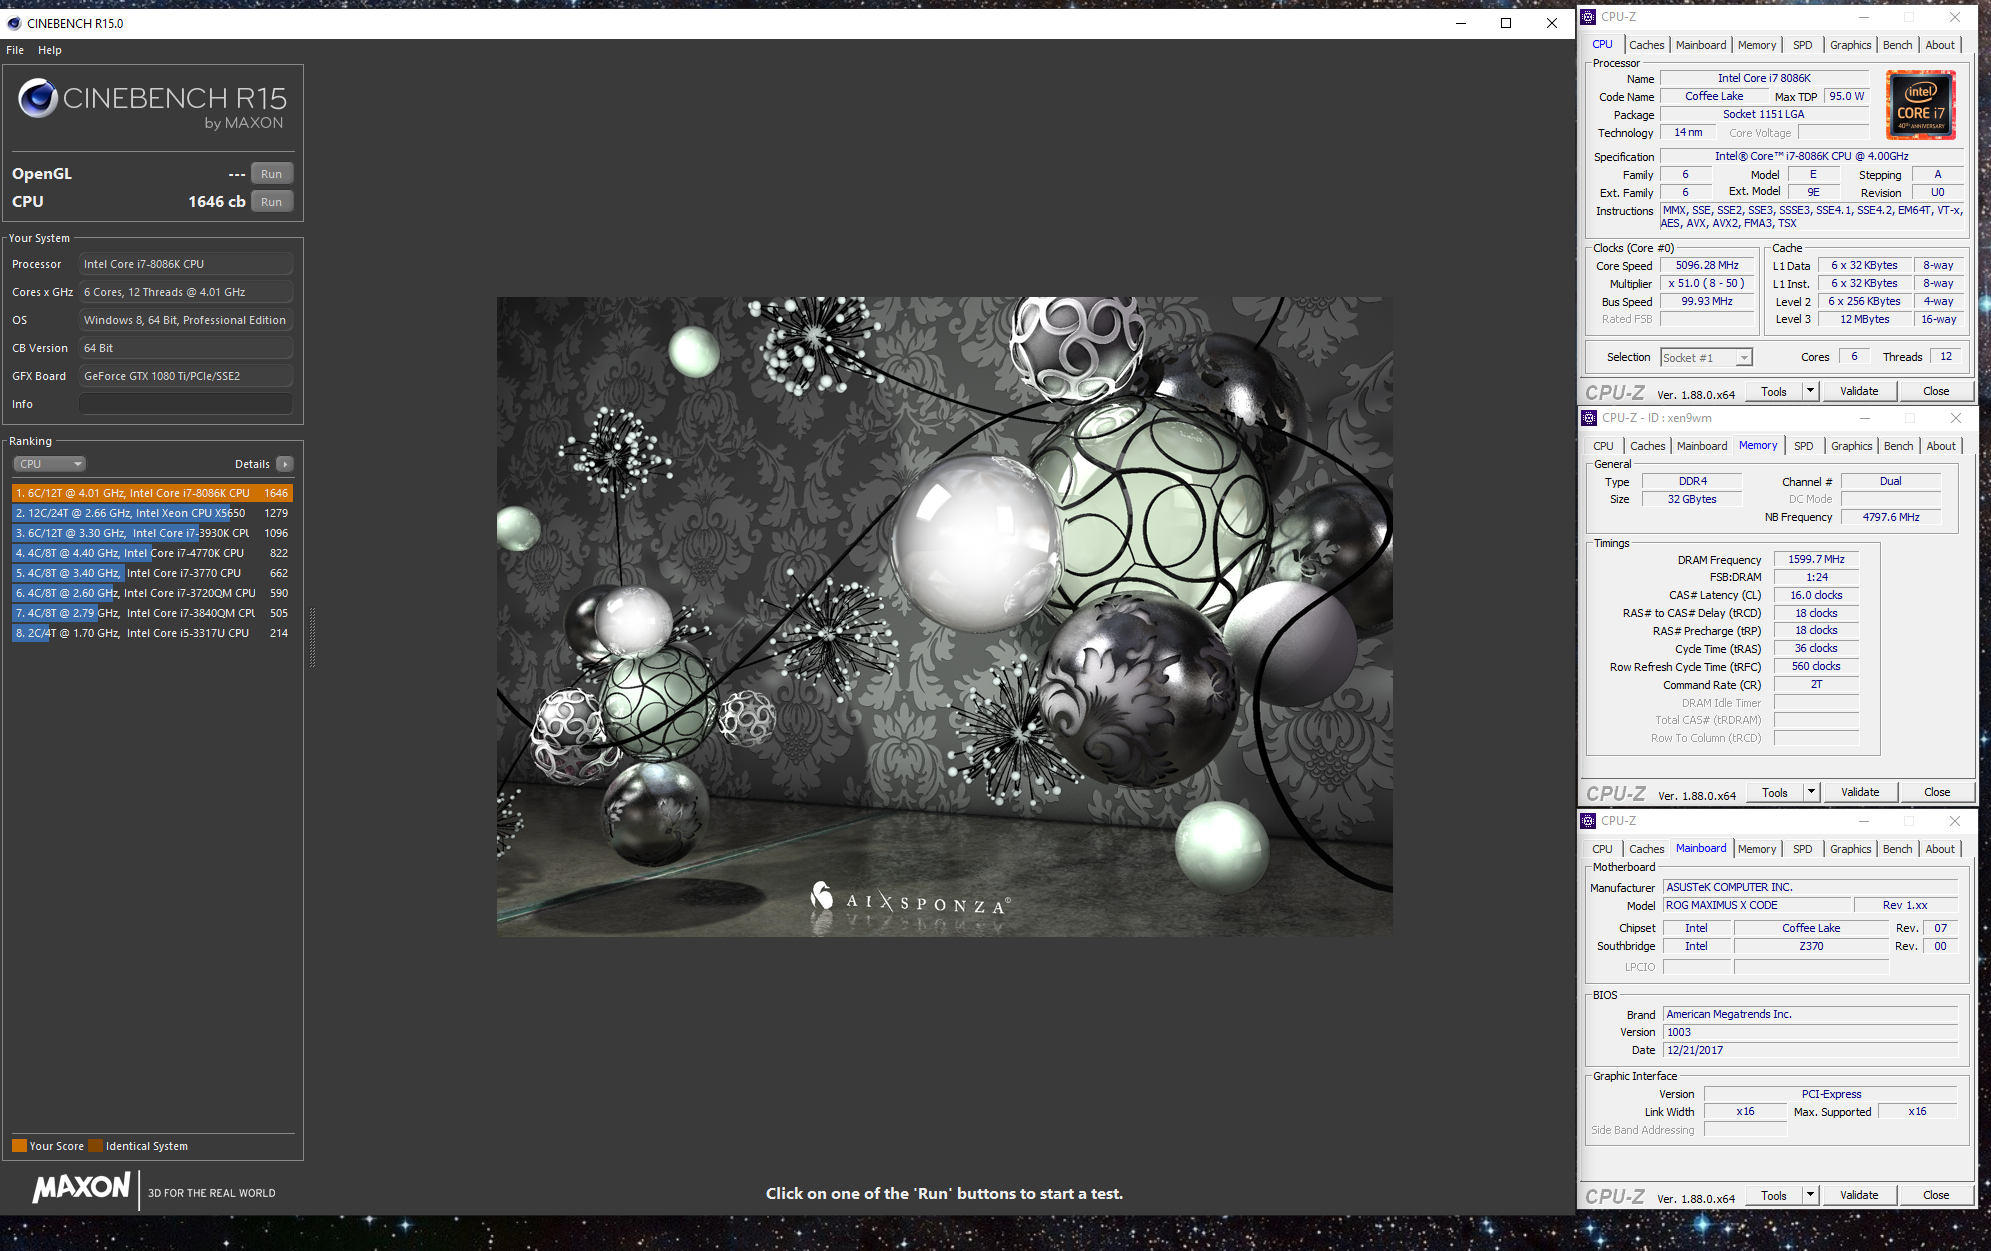The image size is (1991, 1251).
Task: Click Validate in Memory CPU-Z window
Action: [1860, 793]
